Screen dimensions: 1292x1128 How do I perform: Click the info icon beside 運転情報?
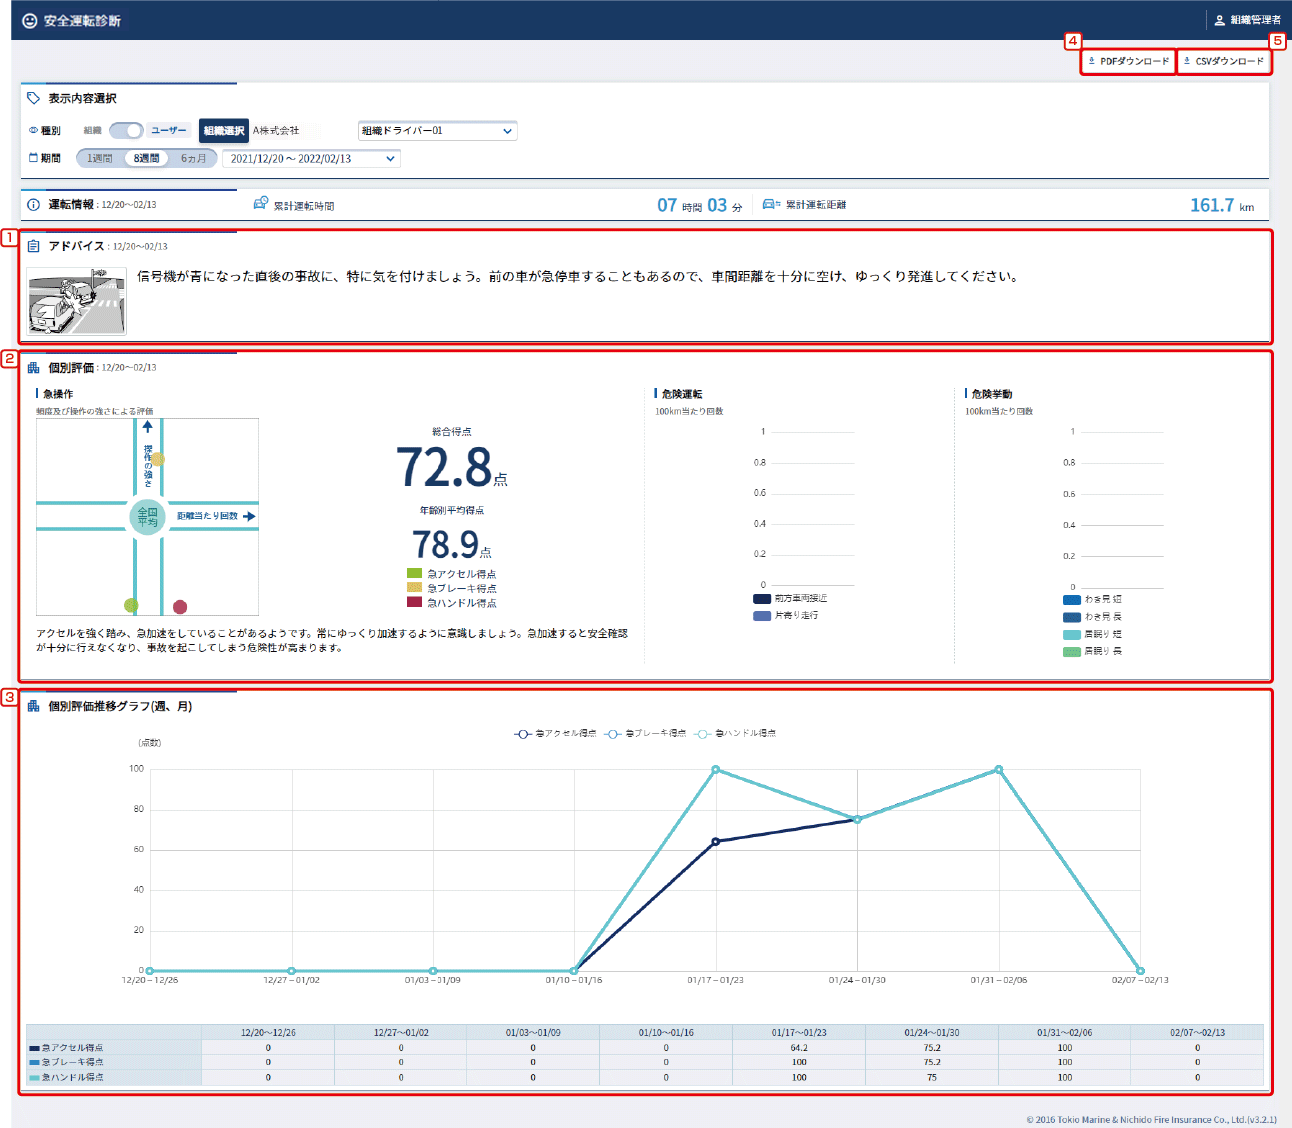[34, 204]
